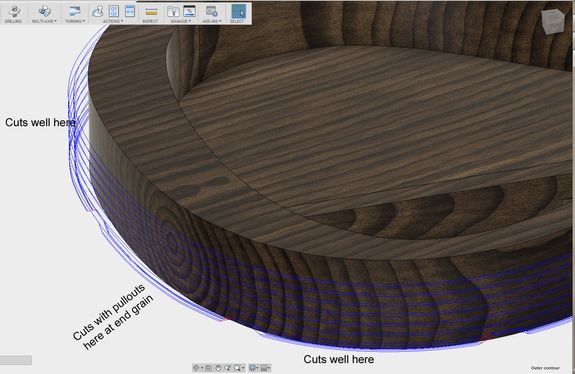Open Post Process icon in Actions
Screen dimensions: 575x374
click(114, 11)
